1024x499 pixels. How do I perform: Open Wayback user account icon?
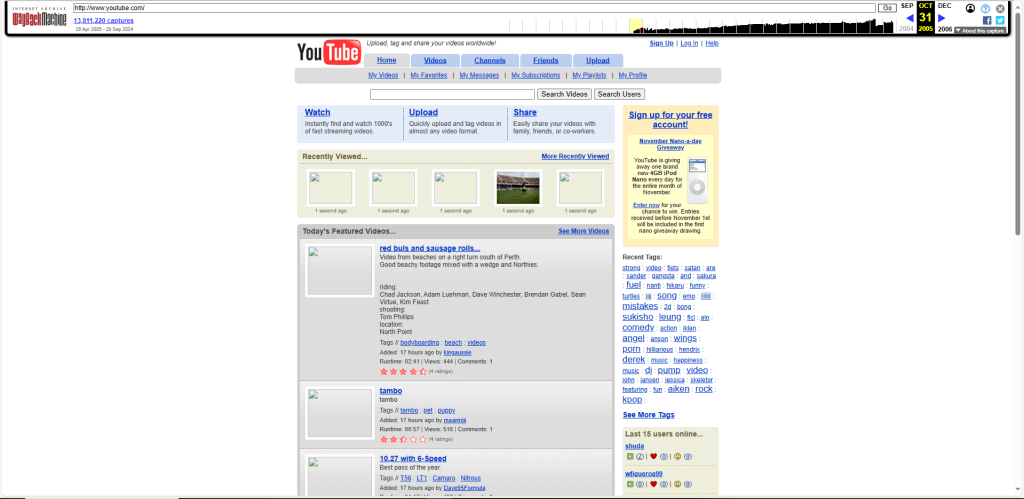[x=970, y=8]
